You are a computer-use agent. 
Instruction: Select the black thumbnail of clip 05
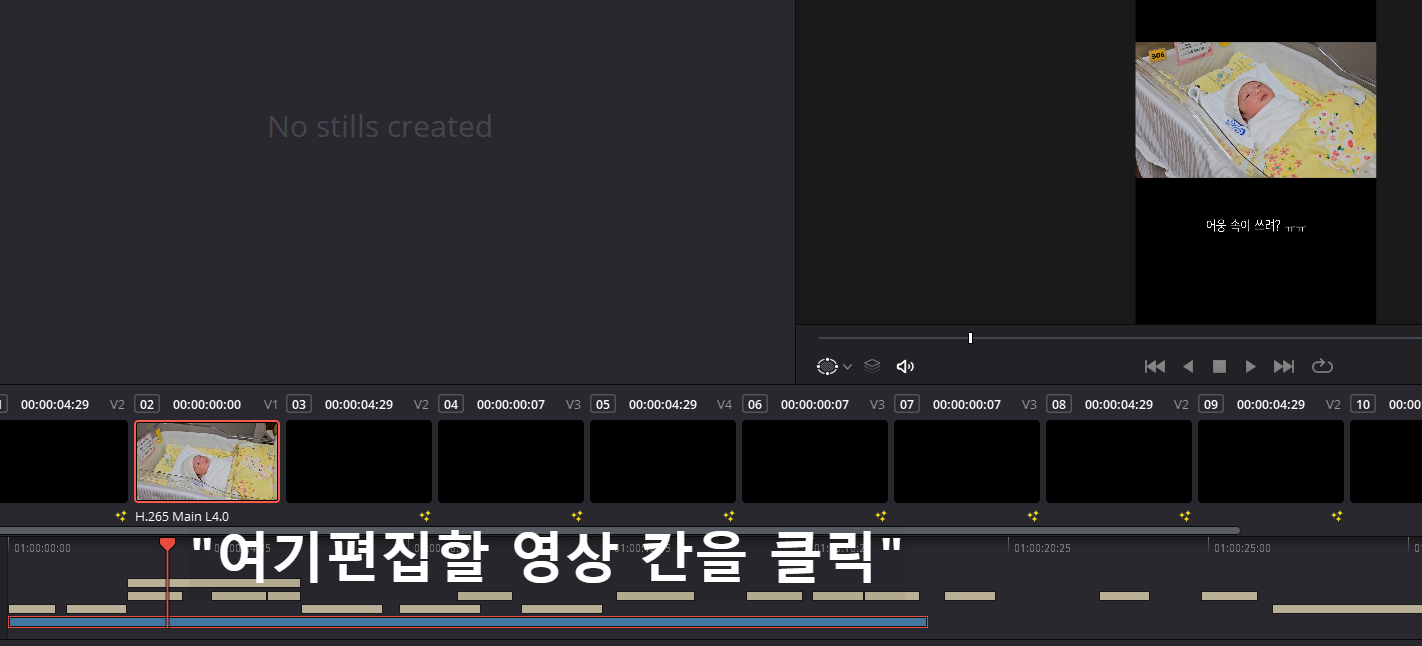663,461
